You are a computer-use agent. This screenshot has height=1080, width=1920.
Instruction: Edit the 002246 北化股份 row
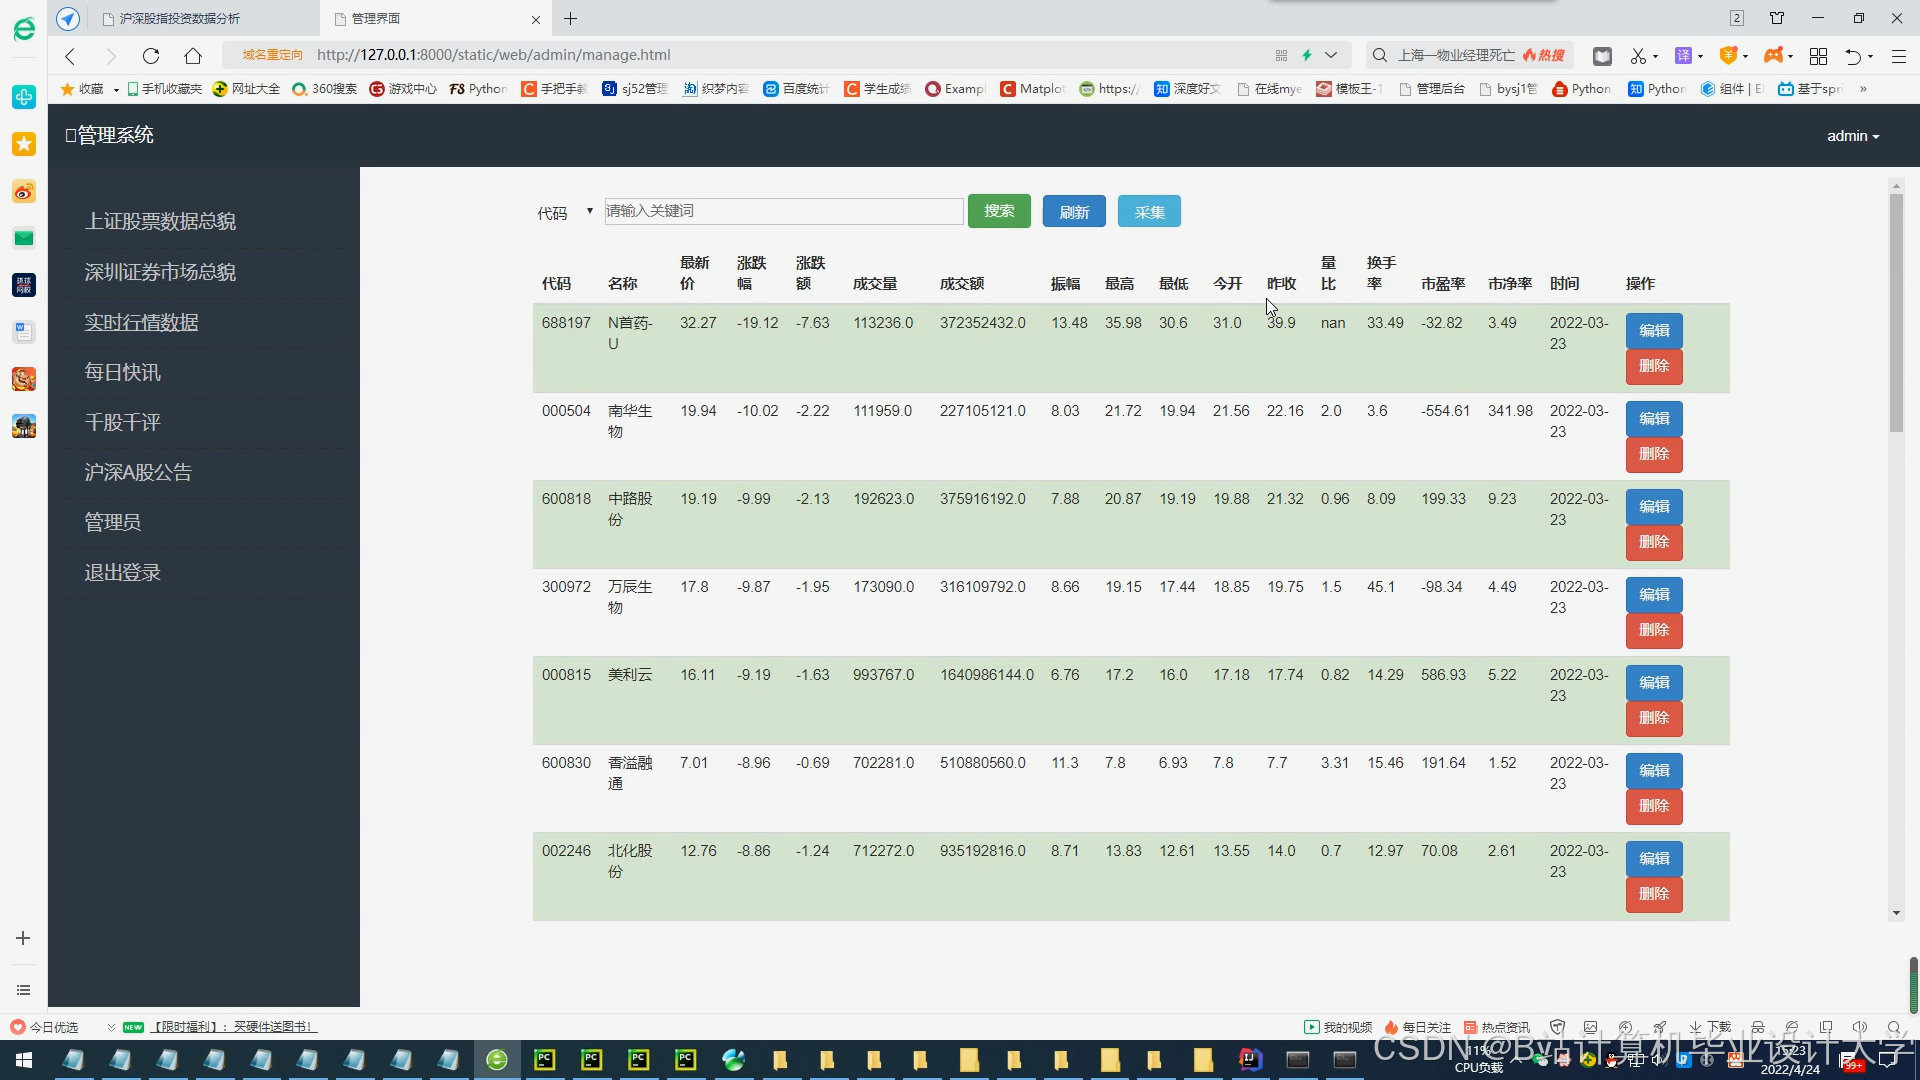pyautogui.click(x=1654, y=859)
